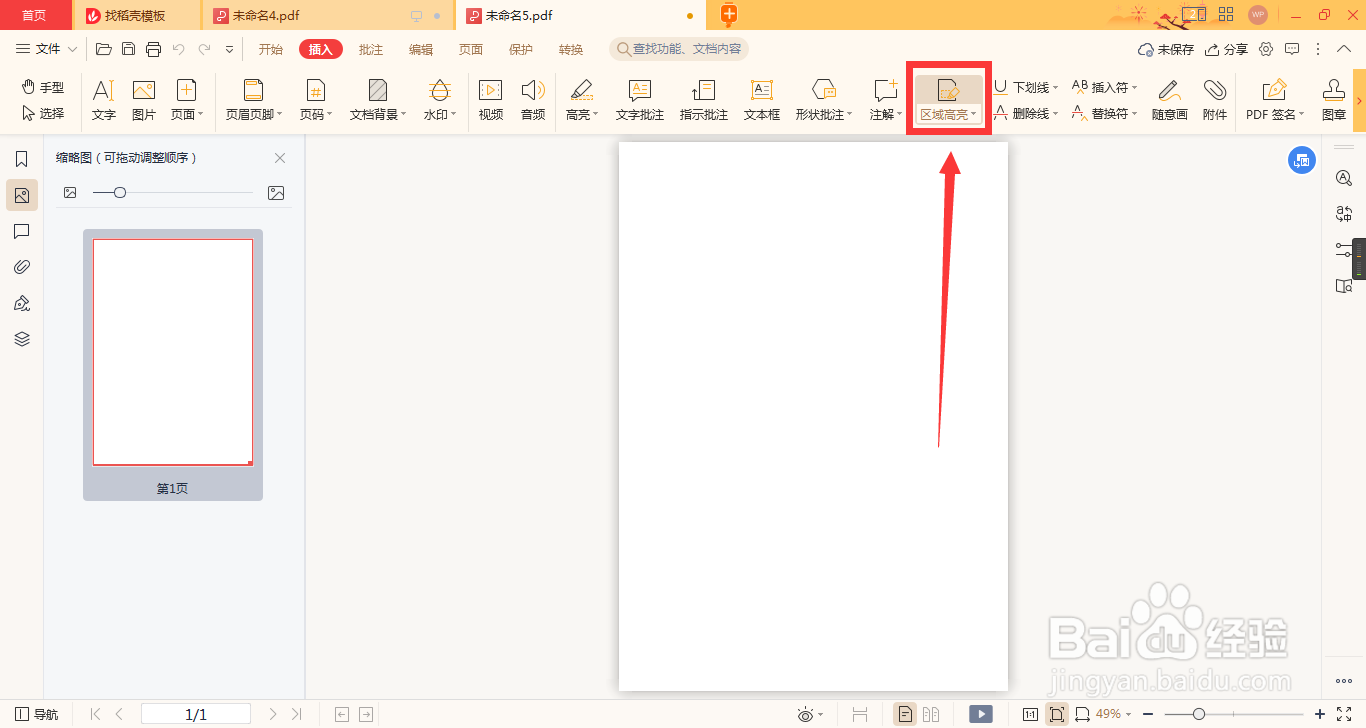Switch to two-page view

[931, 714]
